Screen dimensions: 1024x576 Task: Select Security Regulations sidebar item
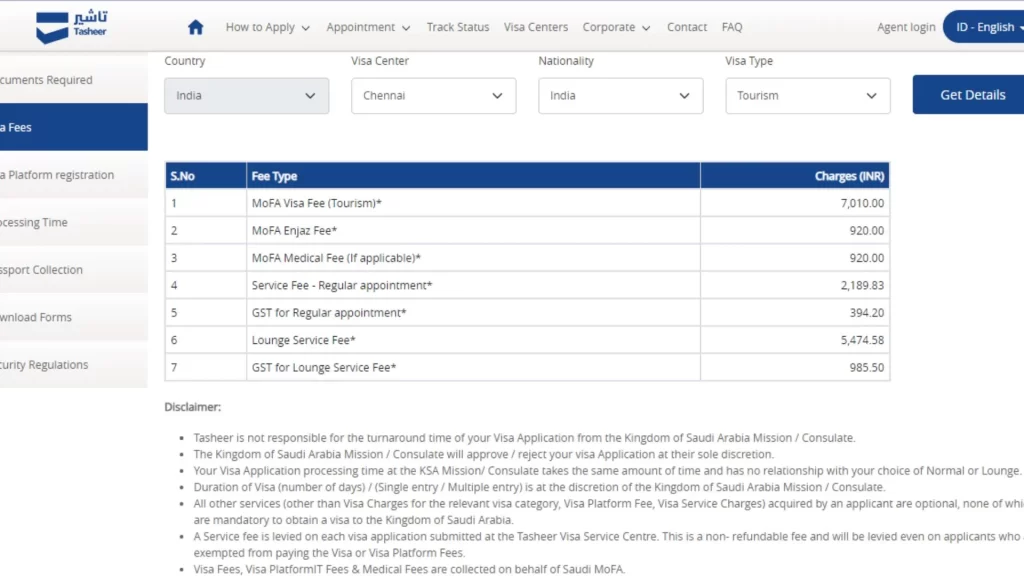click(x=46, y=365)
